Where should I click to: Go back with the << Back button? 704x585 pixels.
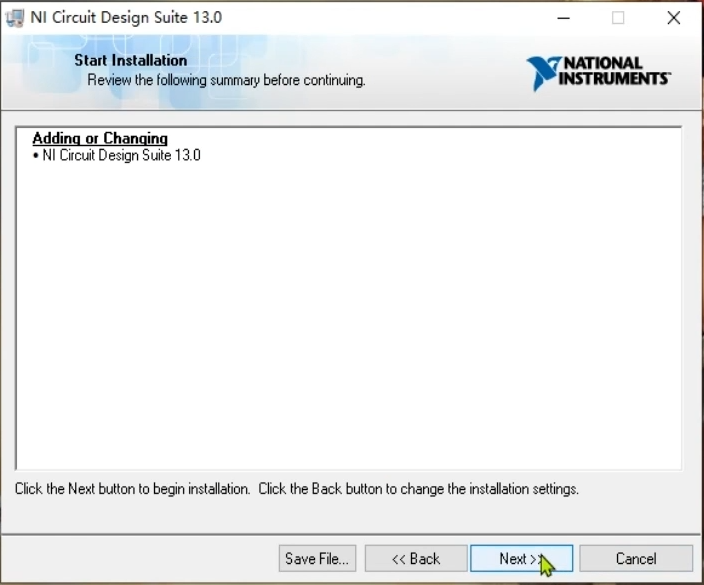[416, 559]
